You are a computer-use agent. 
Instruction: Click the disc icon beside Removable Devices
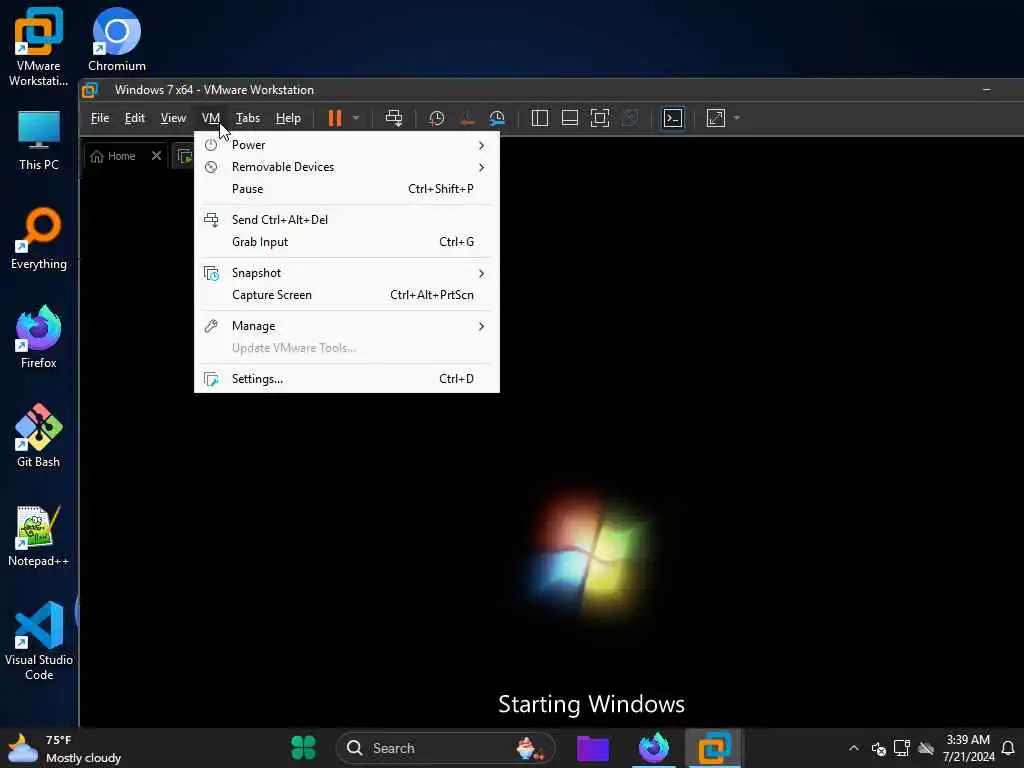point(211,167)
